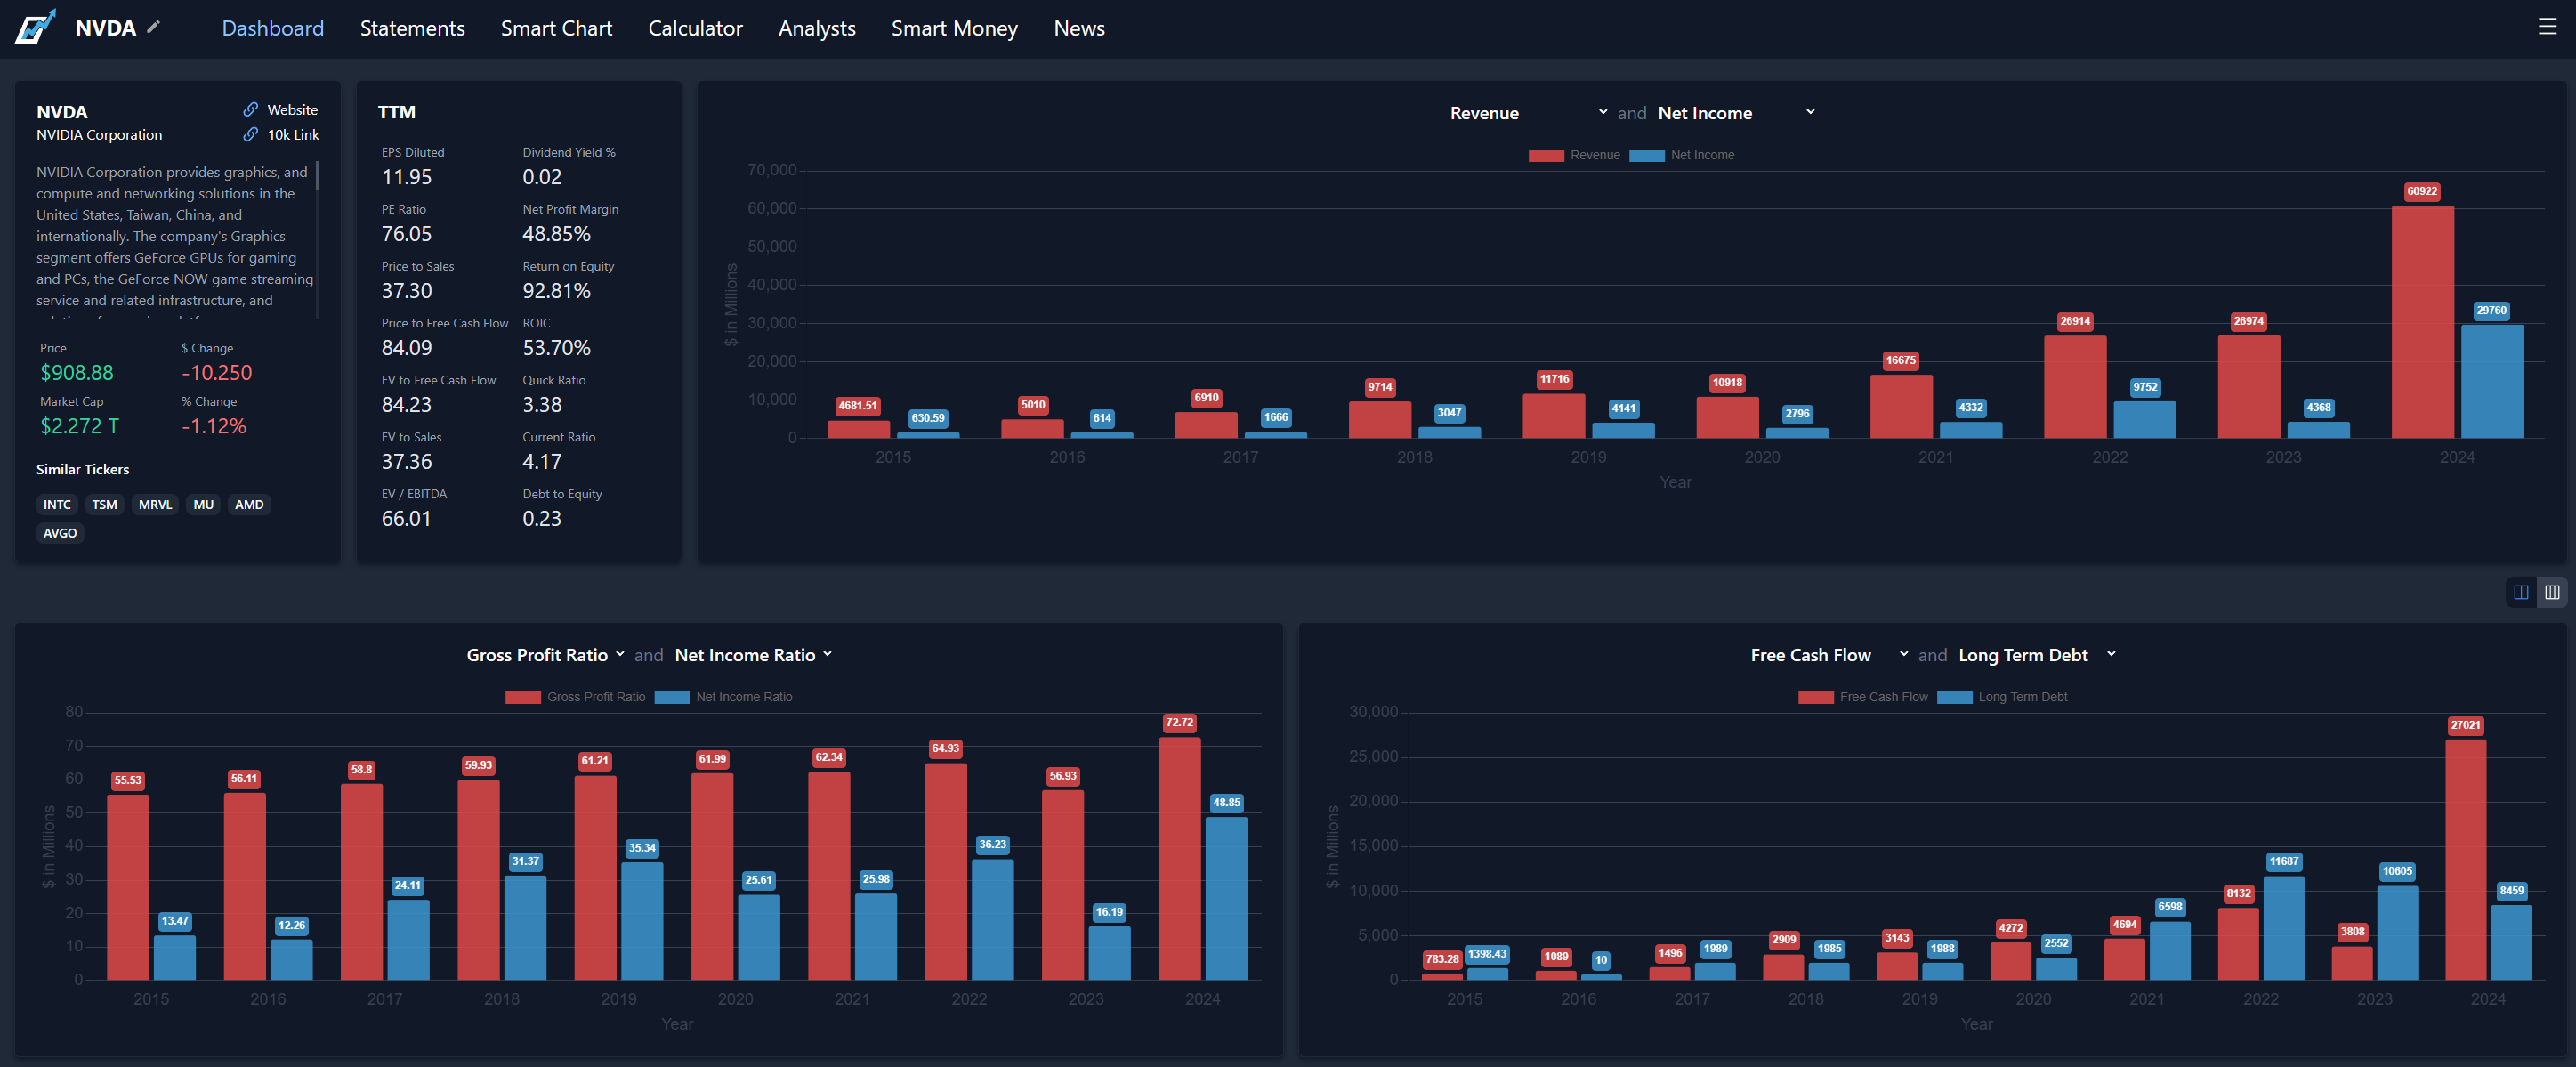Click the chain icon next to Website
The width and height of the screenshot is (2576, 1067).
[250, 109]
